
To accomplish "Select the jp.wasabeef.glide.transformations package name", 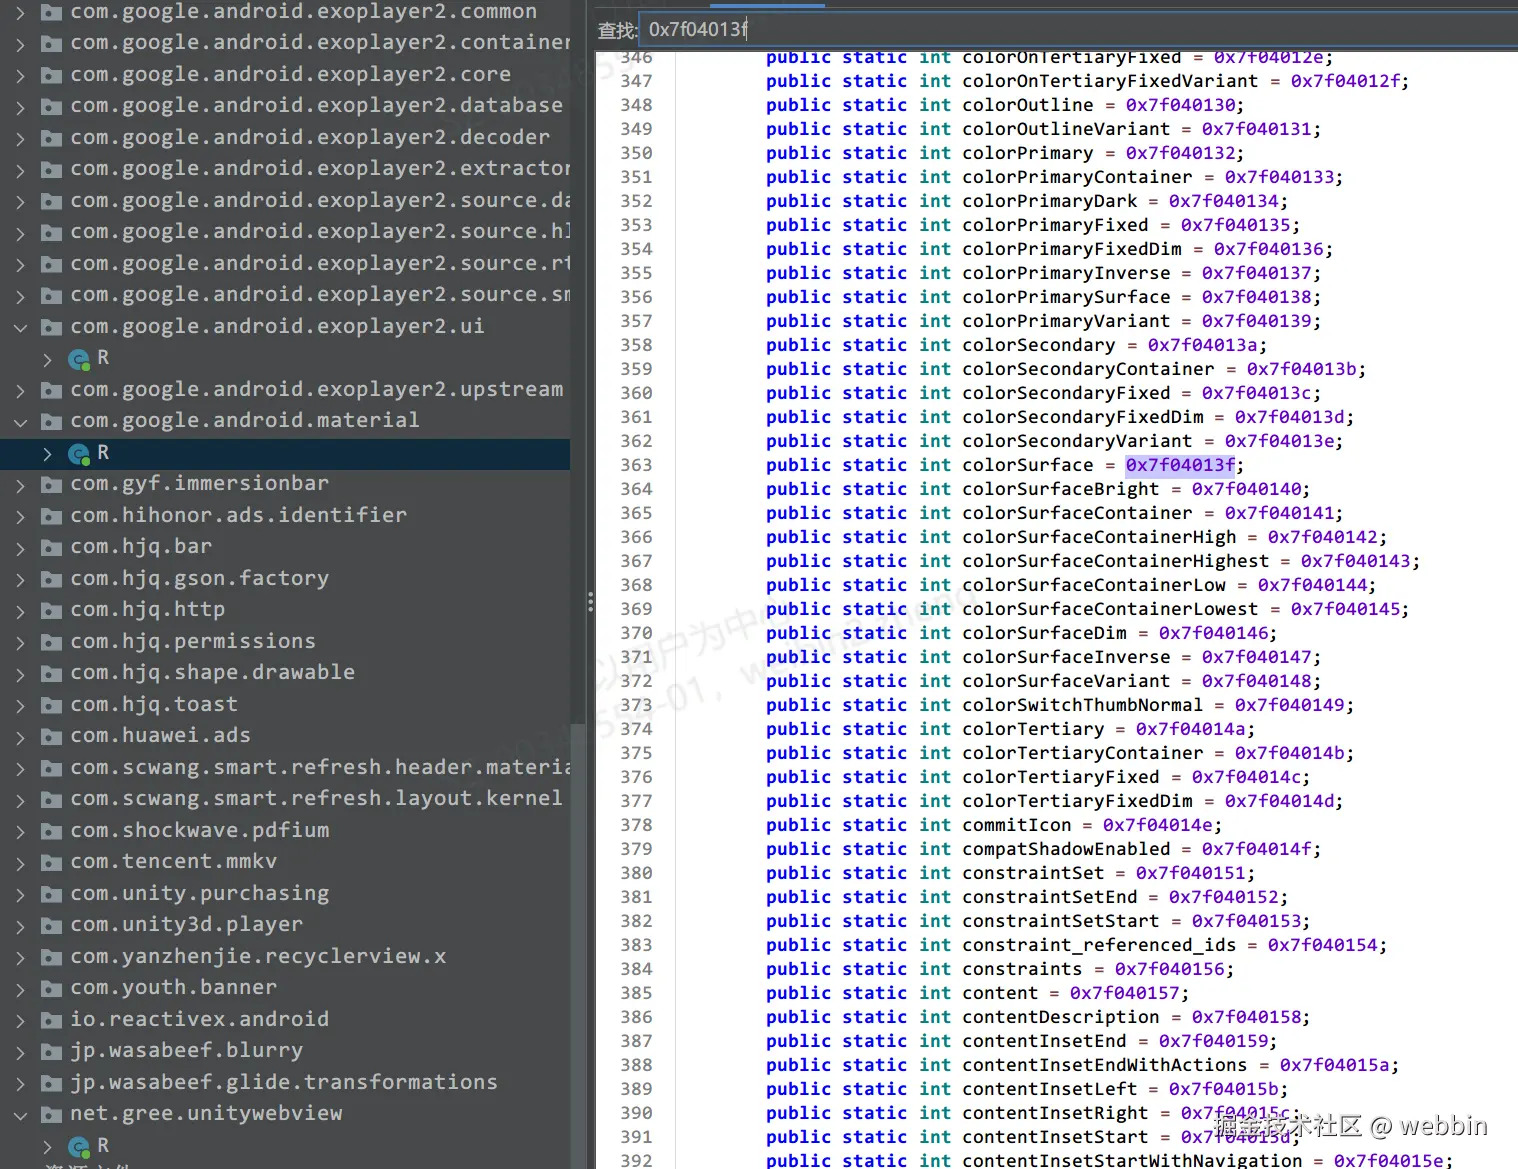I will 284,1082.
